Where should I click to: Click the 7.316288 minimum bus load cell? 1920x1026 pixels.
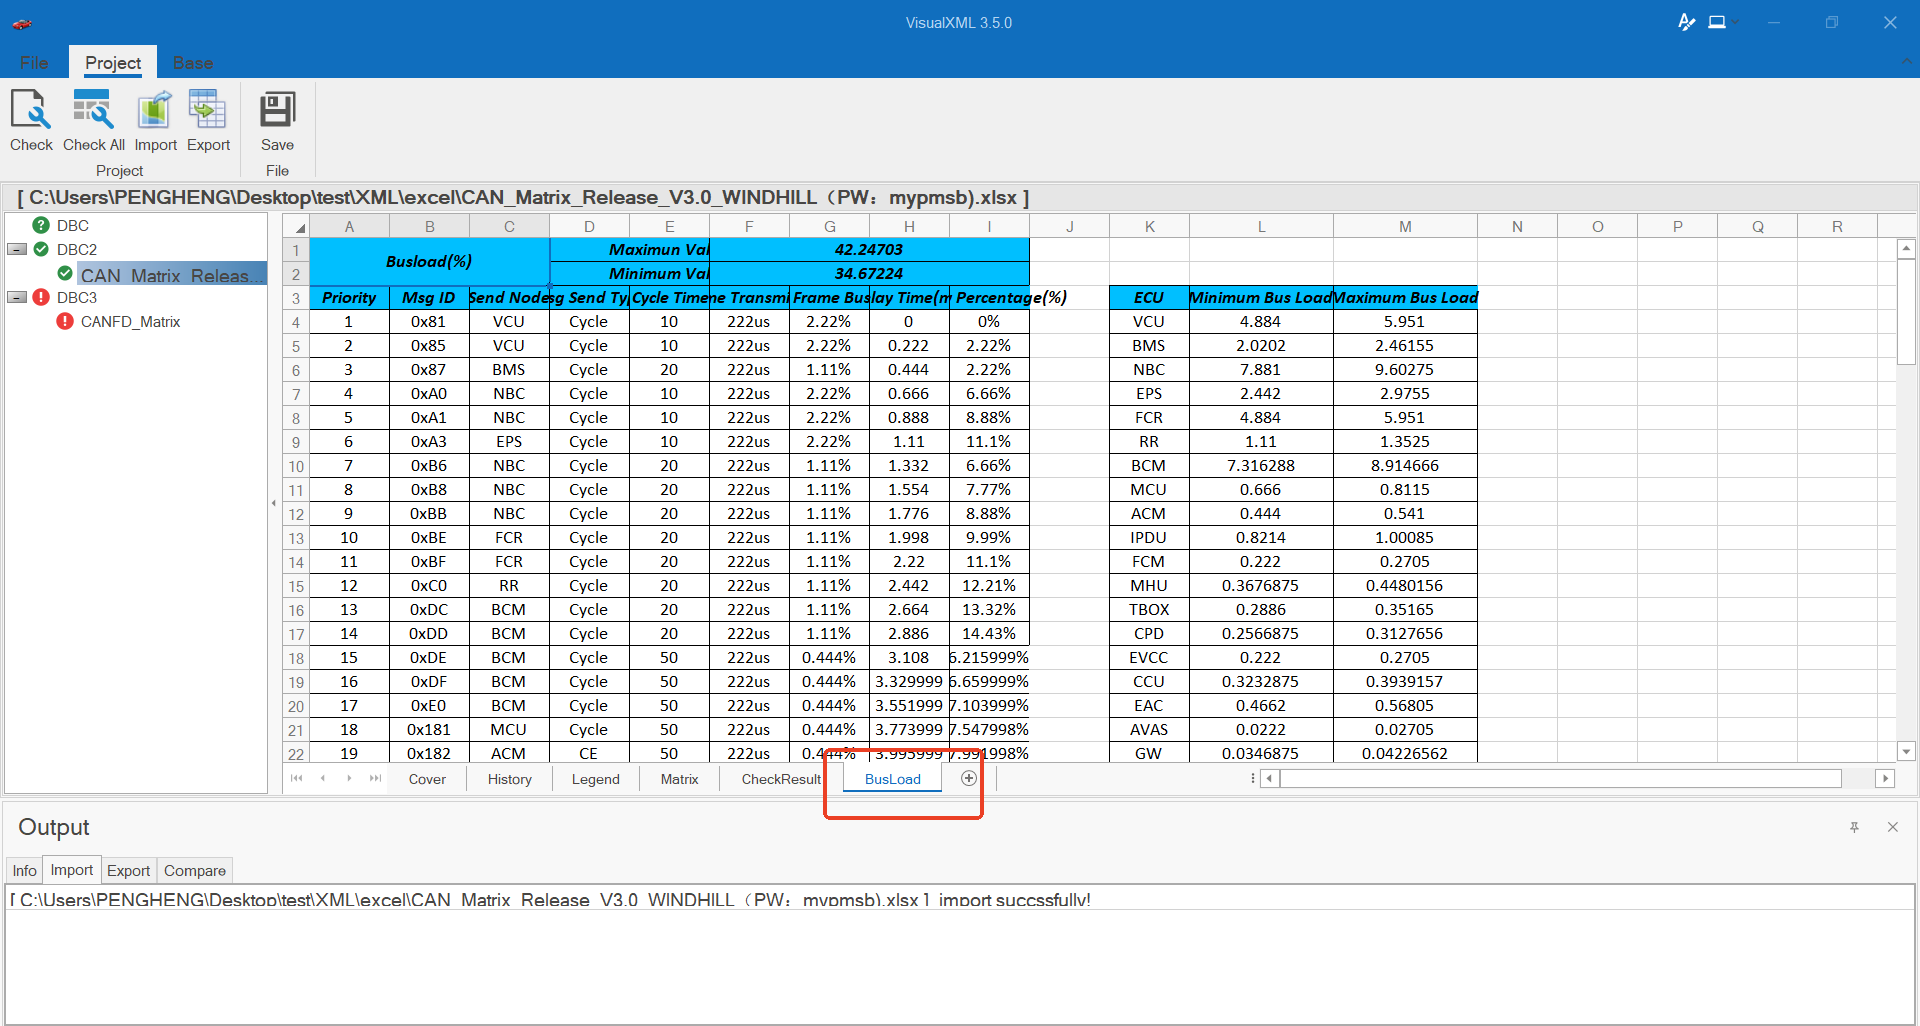click(1261, 465)
